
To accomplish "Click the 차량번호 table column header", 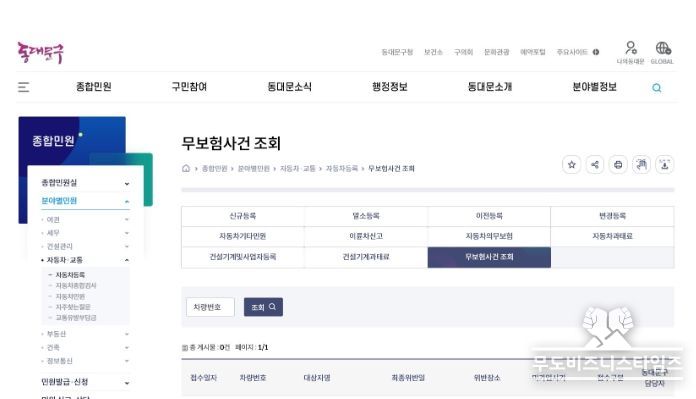I will pyautogui.click(x=253, y=378).
